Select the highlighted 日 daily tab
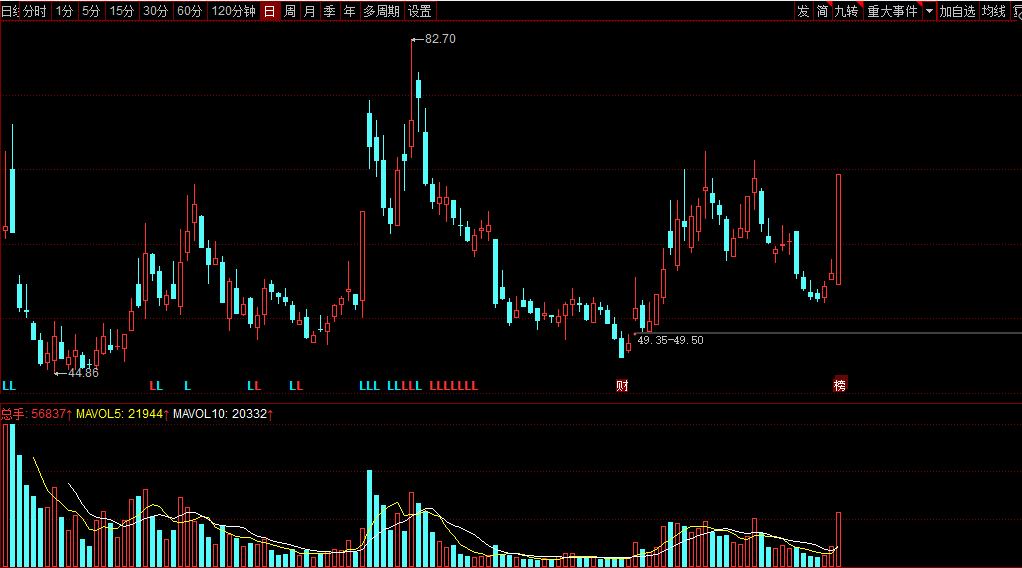 (x=270, y=11)
